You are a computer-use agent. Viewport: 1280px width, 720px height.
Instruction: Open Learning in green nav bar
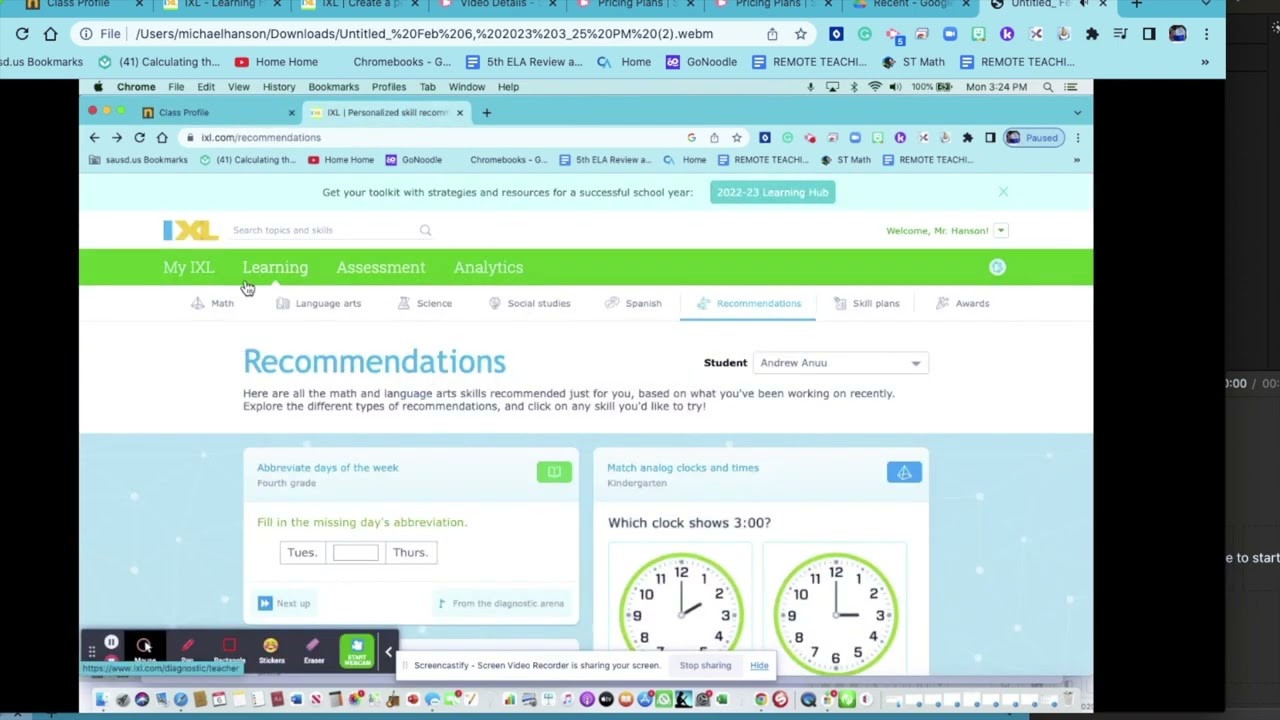275,267
